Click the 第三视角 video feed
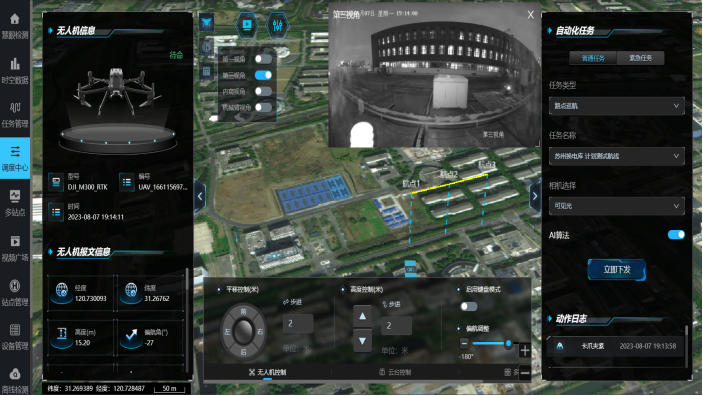The image size is (703, 396). tap(434, 75)
